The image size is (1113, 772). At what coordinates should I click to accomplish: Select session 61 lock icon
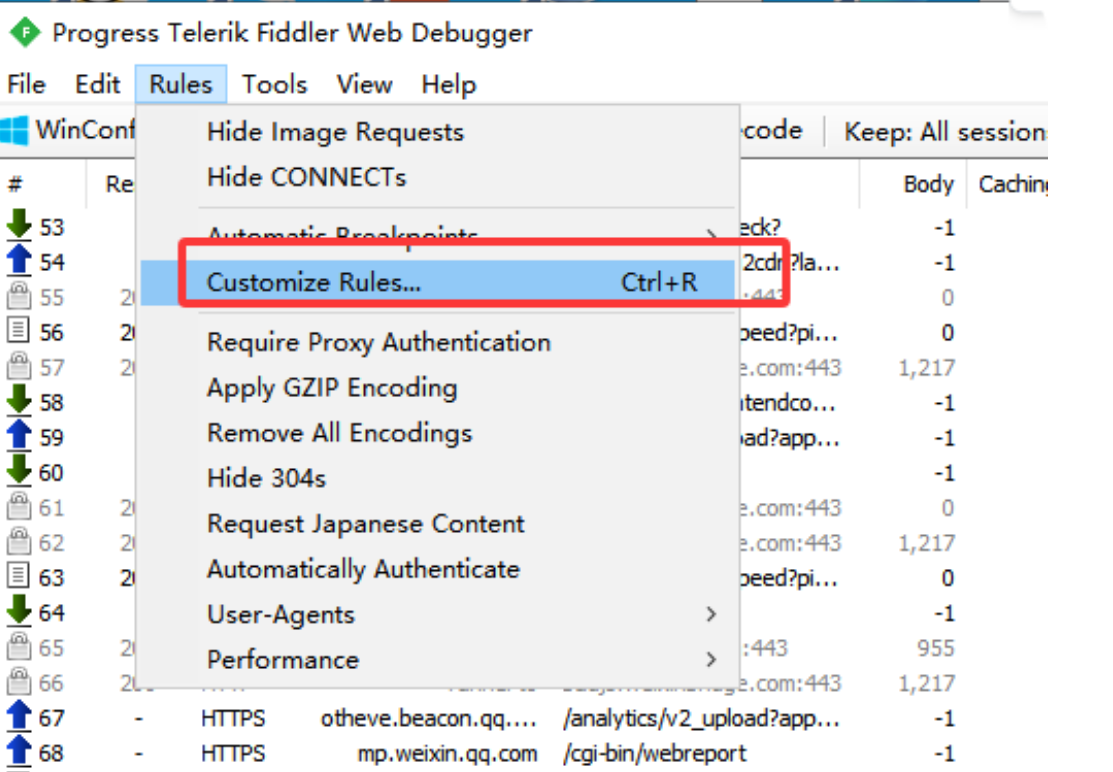pyautogui.click(x=18, y=507)
